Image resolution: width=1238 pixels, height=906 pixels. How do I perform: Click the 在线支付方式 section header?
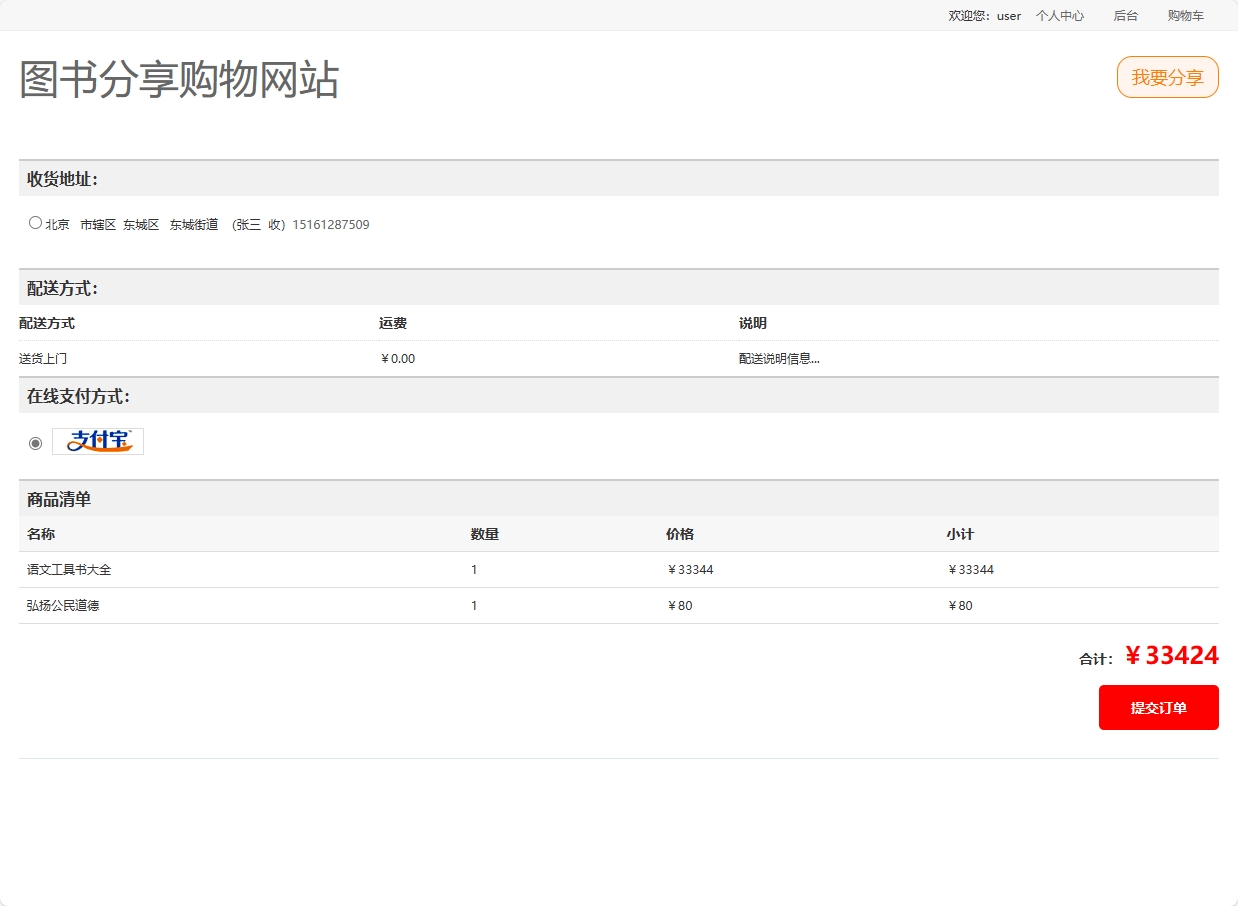[x=78, y=396]
